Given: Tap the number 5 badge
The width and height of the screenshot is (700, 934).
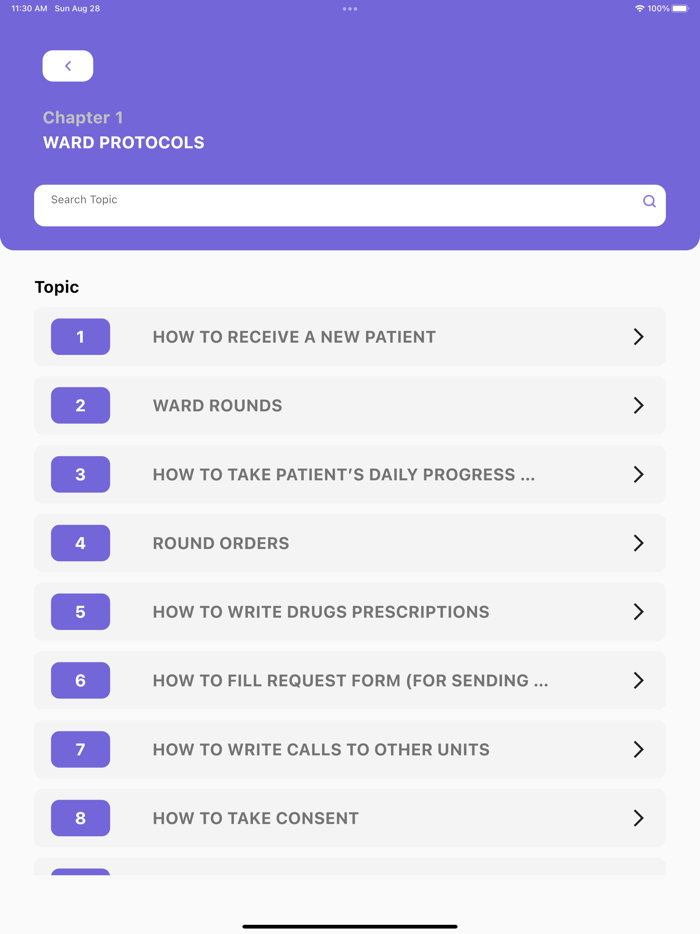Looking at the screenshot, I should [x=80, y=612].
